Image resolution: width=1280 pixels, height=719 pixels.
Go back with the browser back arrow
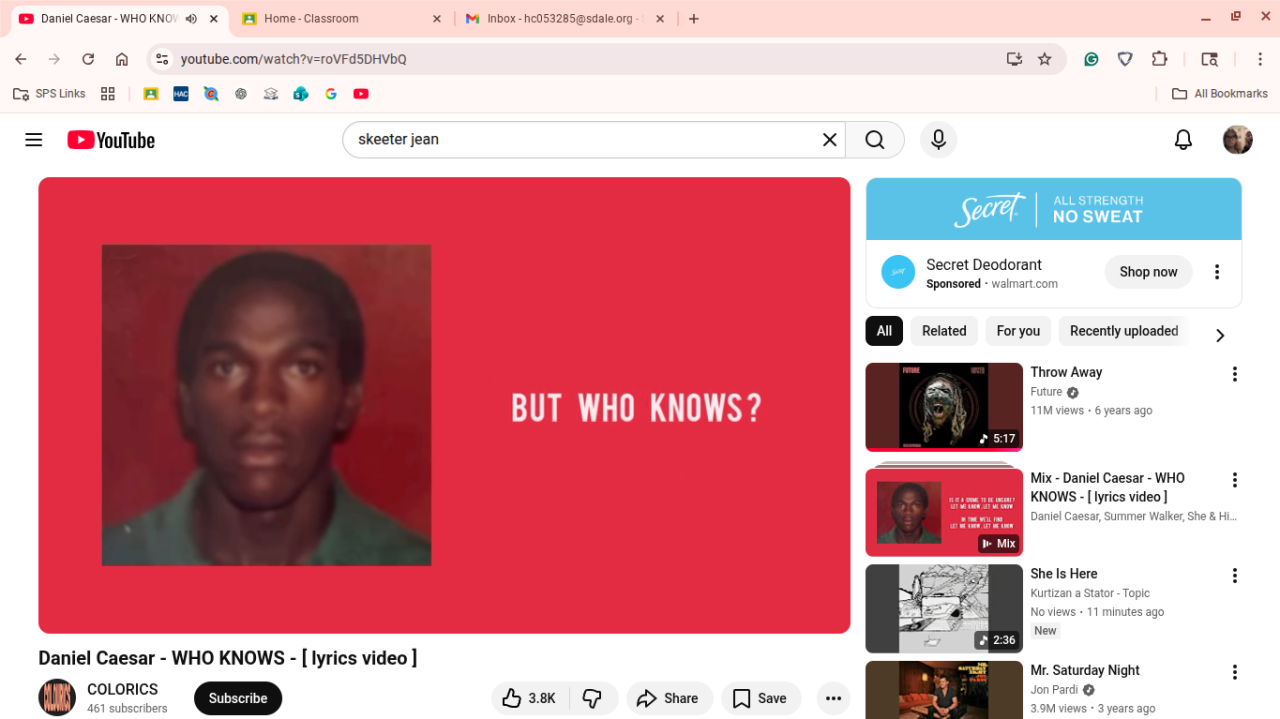click(x=21, y=59)
